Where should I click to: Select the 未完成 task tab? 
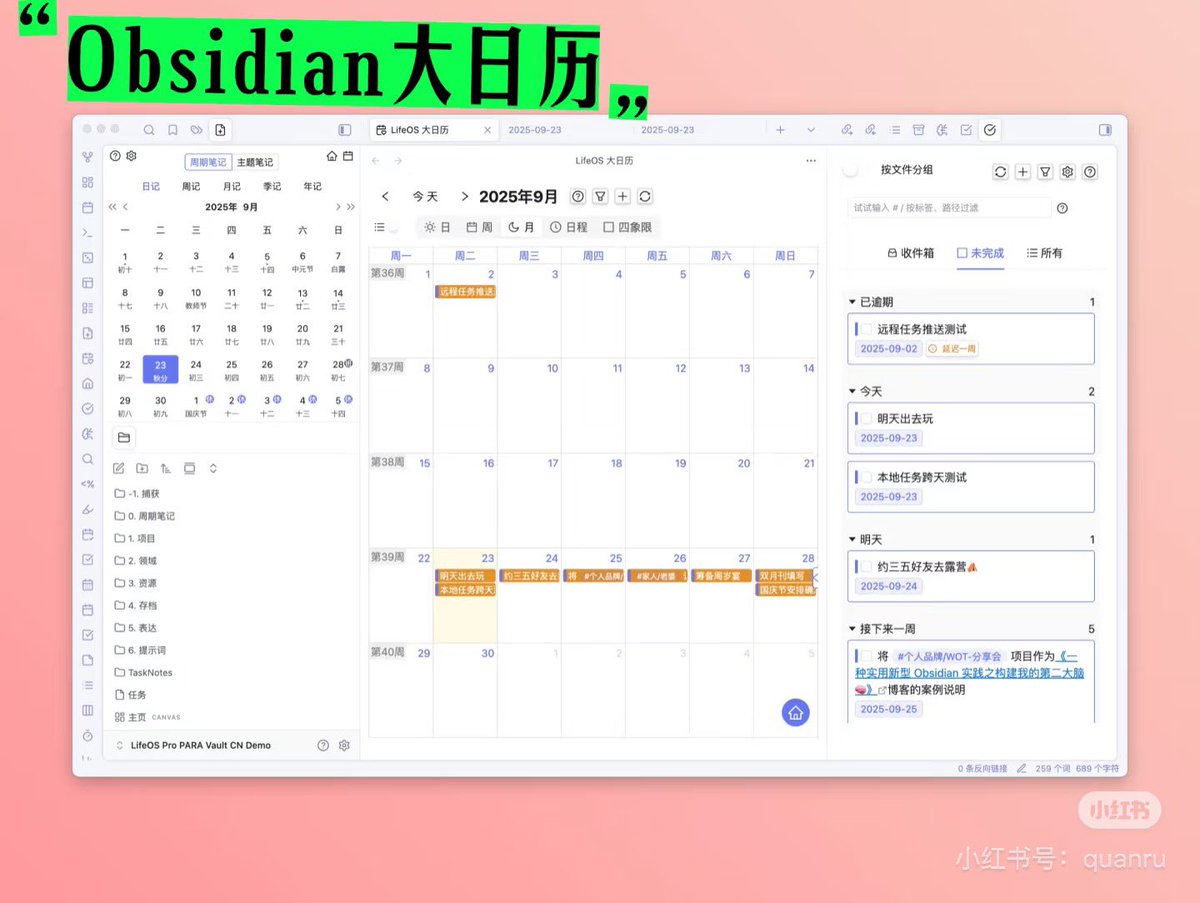click(x=980, y=253)
